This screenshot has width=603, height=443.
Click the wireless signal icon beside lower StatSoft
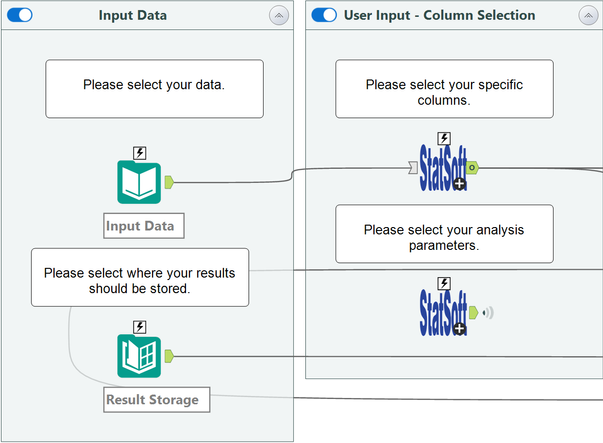click(488, 312)
